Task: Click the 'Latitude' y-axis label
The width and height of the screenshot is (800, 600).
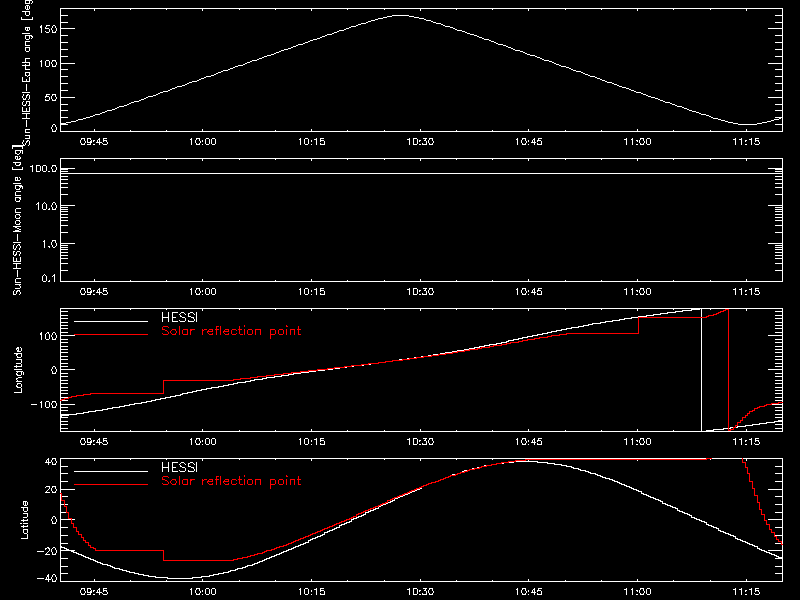Action: click(24, 519)
